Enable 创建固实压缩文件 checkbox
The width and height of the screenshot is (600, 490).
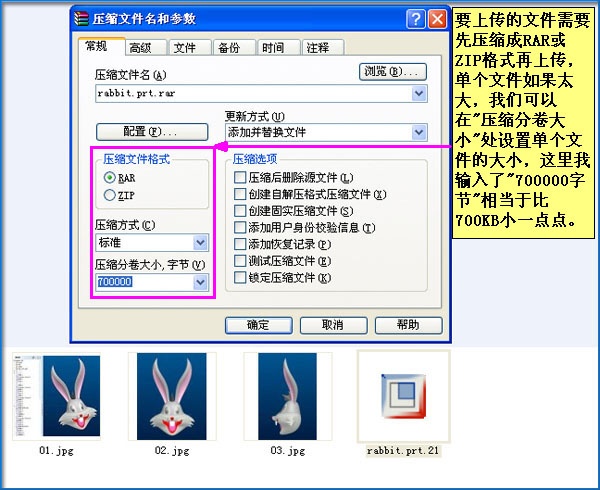[240, 211]
